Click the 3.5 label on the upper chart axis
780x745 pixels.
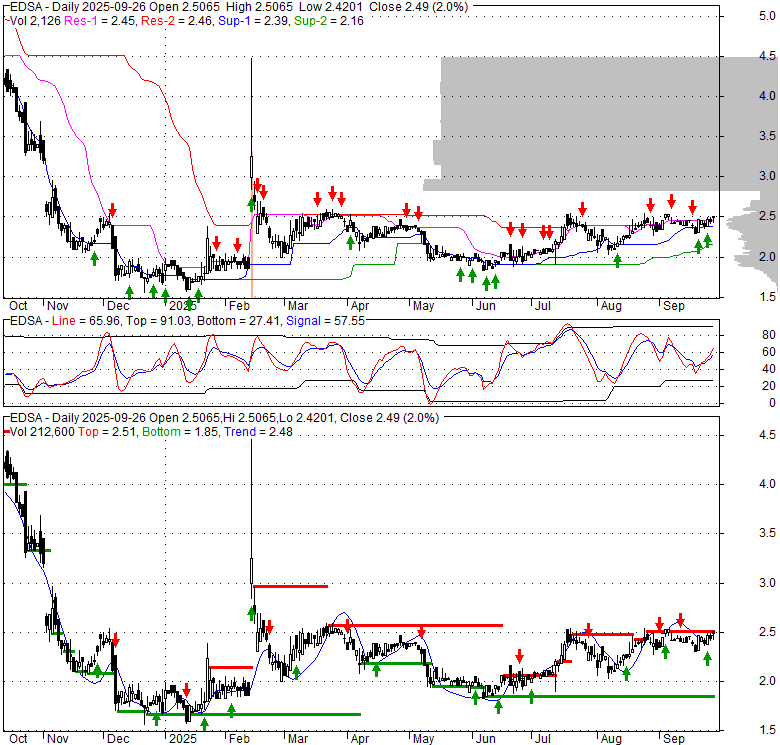pyautogui.click(x=767, y=136)
